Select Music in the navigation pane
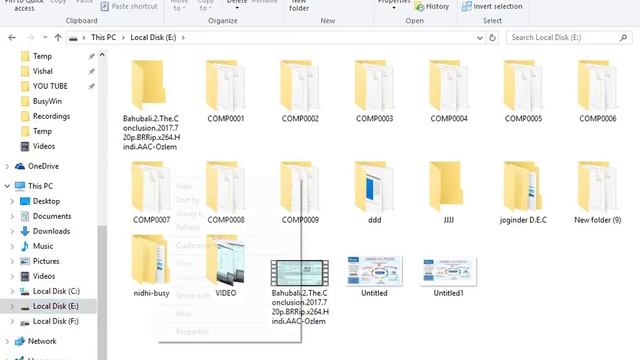 tap(43, 246)
